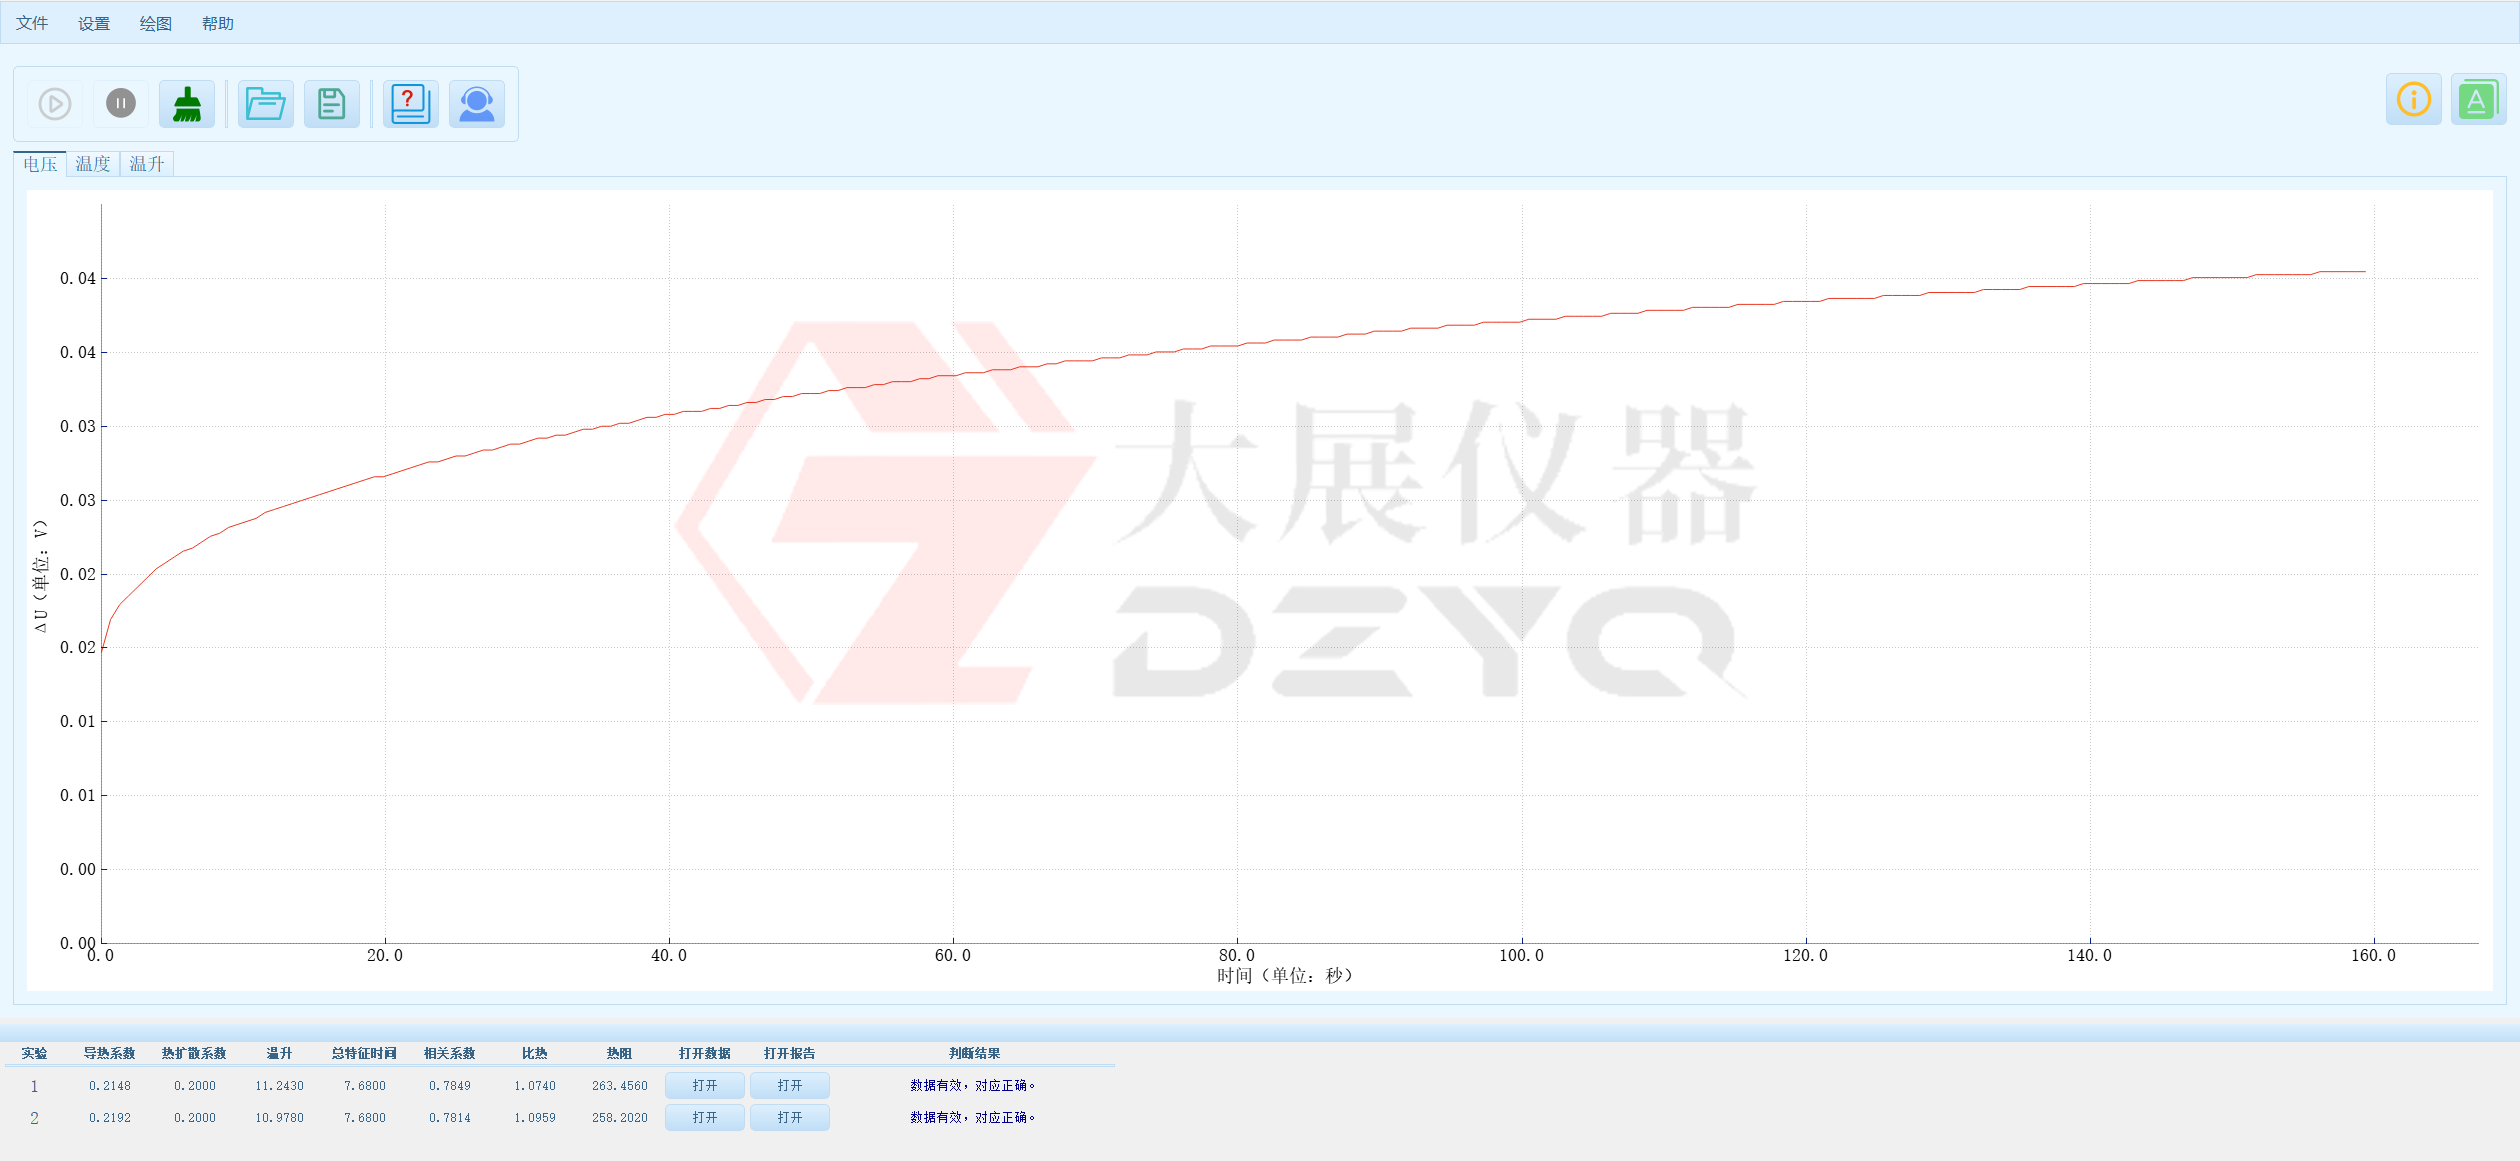Image resolution: width=2520 pixels, height=1161 pixels.
Task: Click the customer service headset icon
Action: point(477,103)
